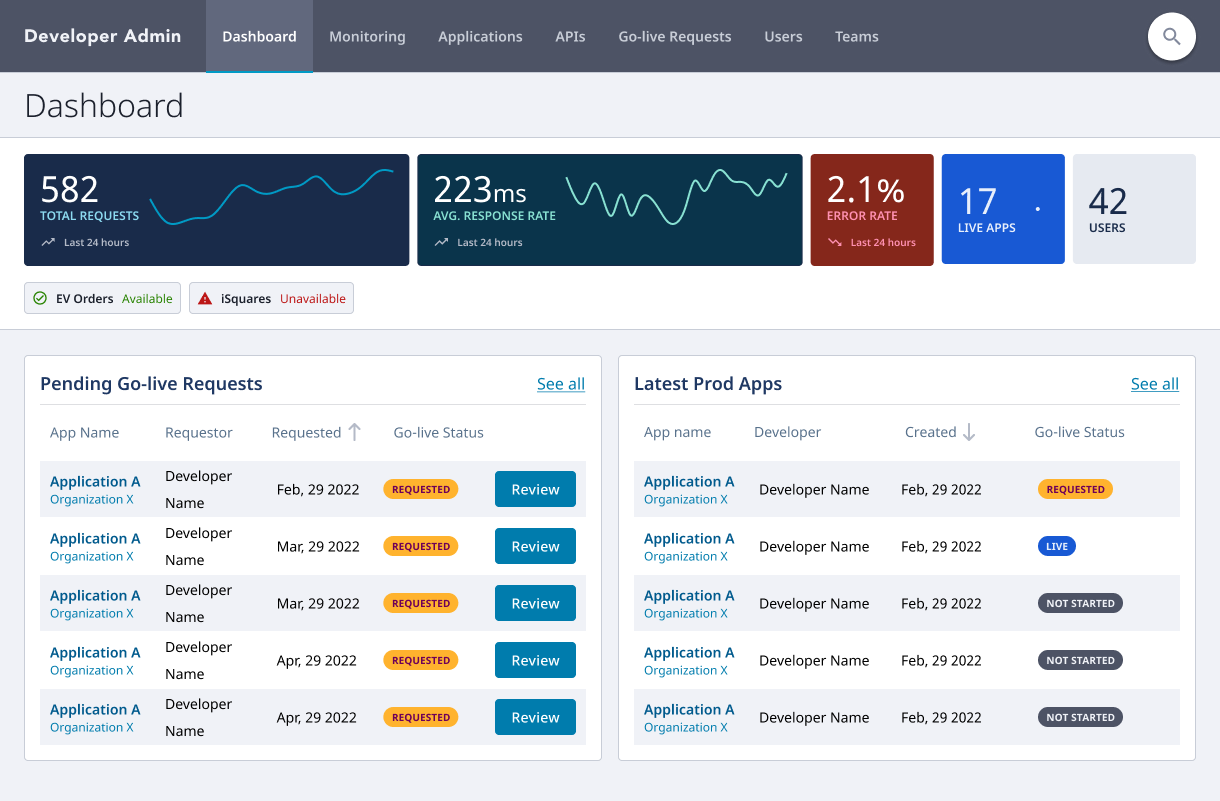Click the LIVE status badge in Latest Prod Apps
Screen dimensions: 1220x801
(x=1056, y=547)
